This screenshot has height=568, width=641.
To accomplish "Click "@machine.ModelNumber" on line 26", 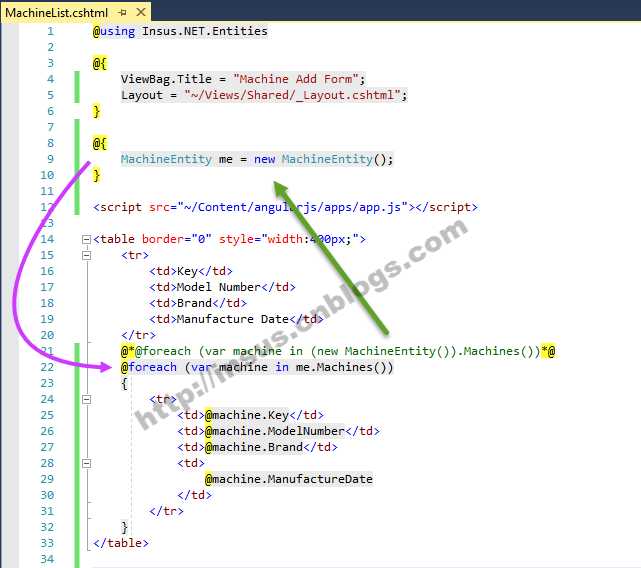I will coord(275,431).
